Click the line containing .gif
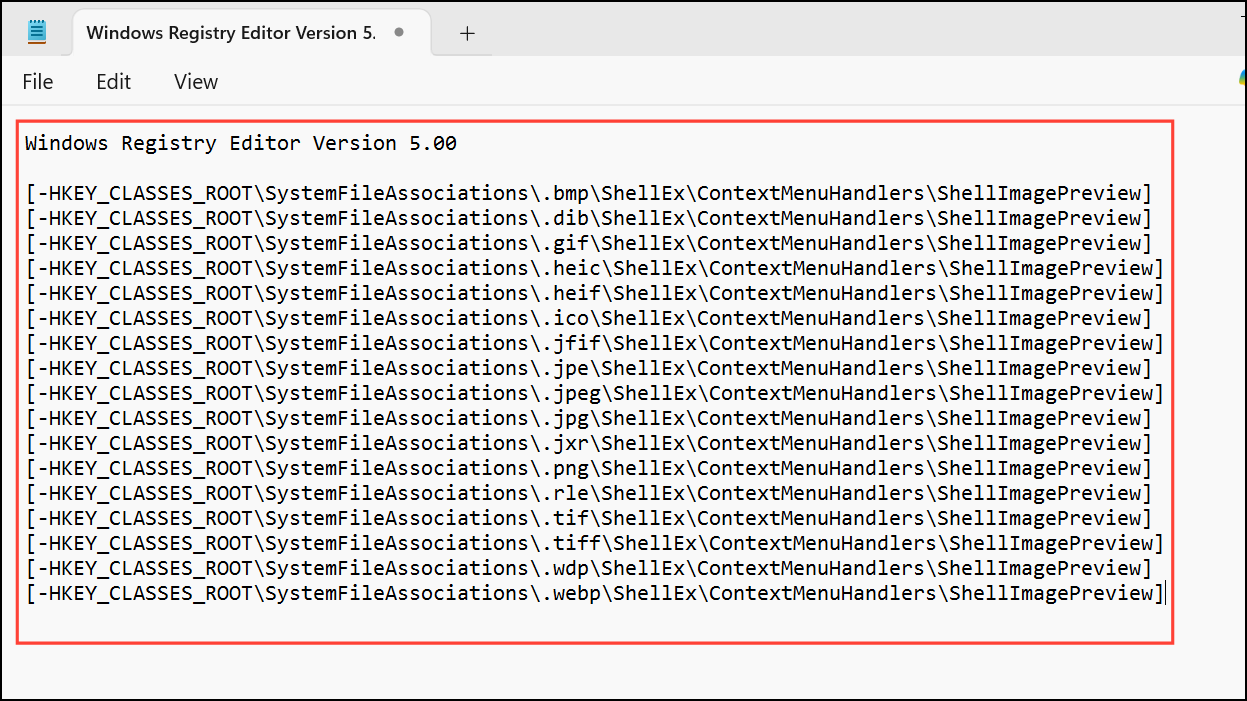The image size is (1247, 701). click(589, 243)
